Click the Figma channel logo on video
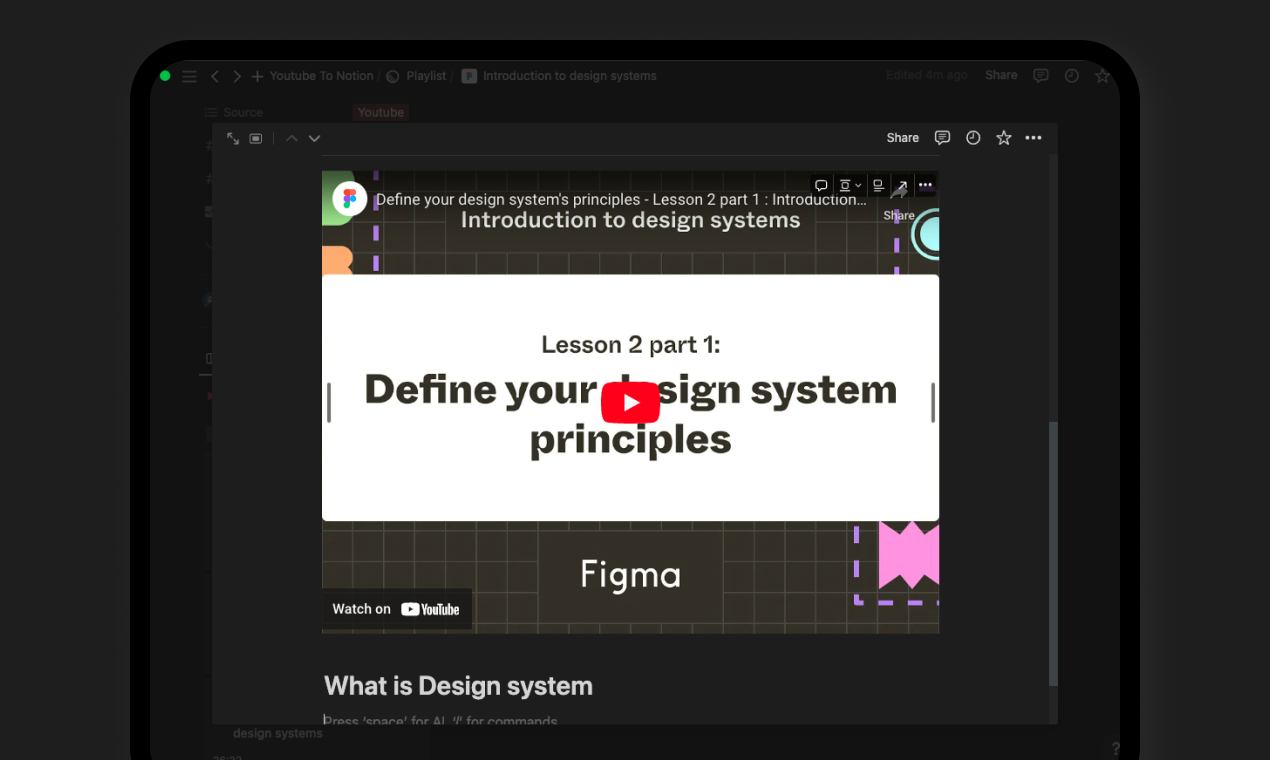This screenshot has width=1270, height=760. 349,199
